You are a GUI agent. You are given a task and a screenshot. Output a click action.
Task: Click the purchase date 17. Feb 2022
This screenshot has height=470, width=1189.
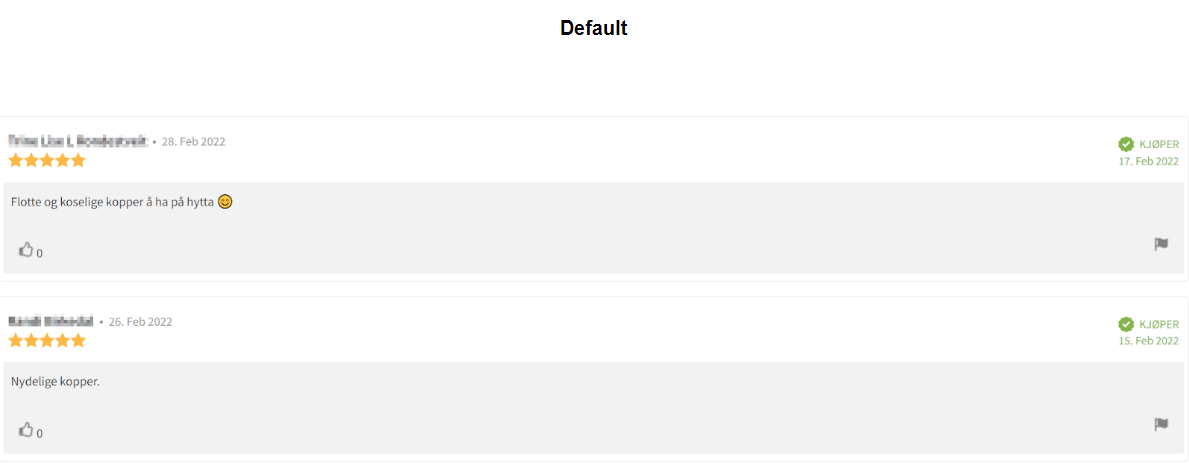(x=1148, y=161)
